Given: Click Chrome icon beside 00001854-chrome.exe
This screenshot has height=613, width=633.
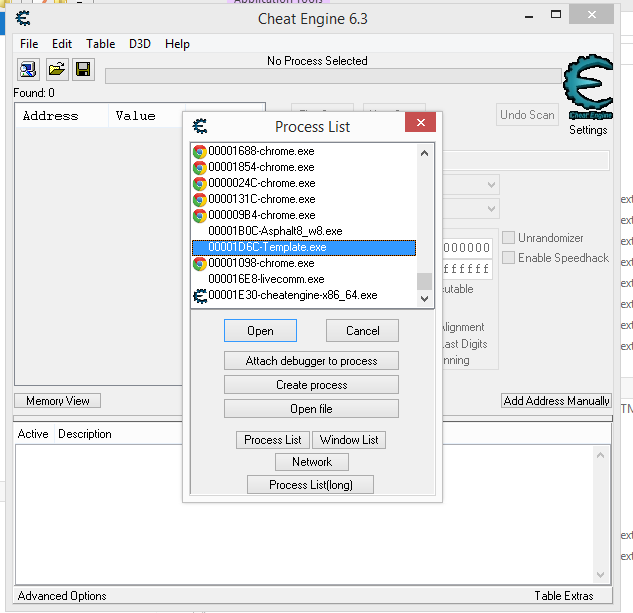Looking at the screenshot, I should tap(199, 167).
